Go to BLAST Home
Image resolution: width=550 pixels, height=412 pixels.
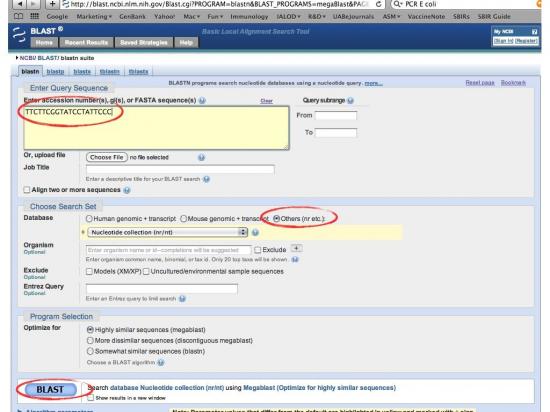pos(44,42)
